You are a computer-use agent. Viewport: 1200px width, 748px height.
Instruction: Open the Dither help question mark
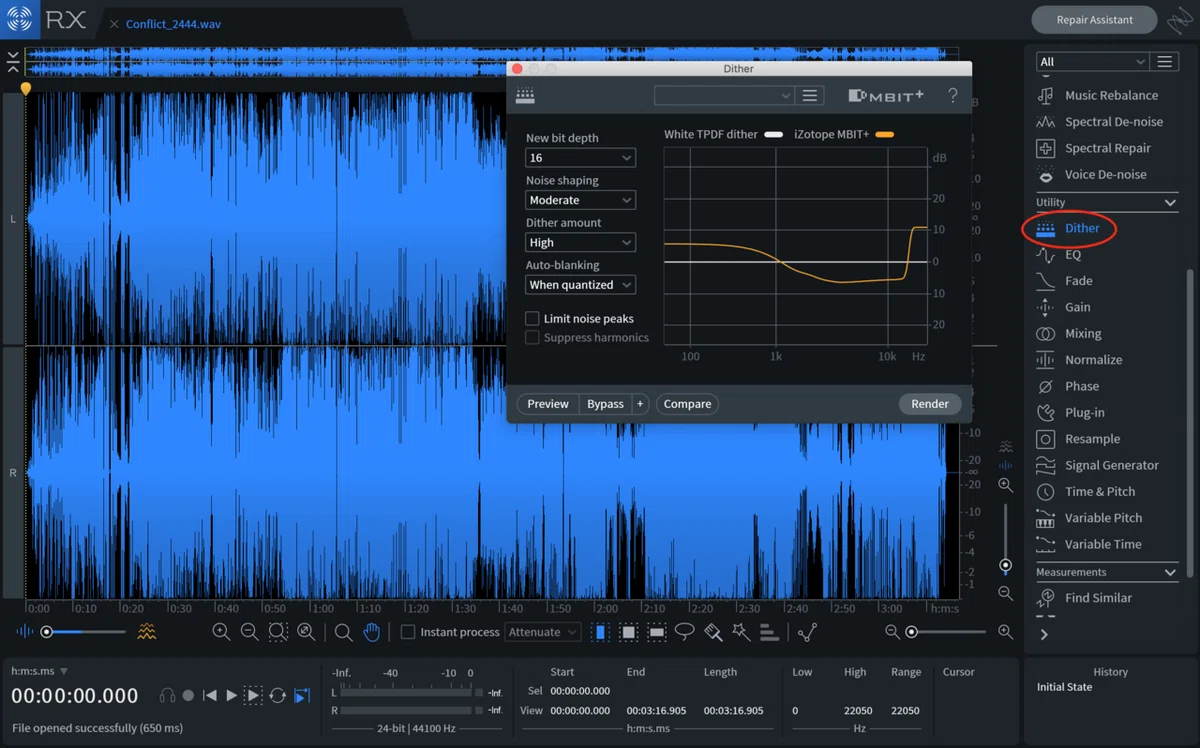952,95
